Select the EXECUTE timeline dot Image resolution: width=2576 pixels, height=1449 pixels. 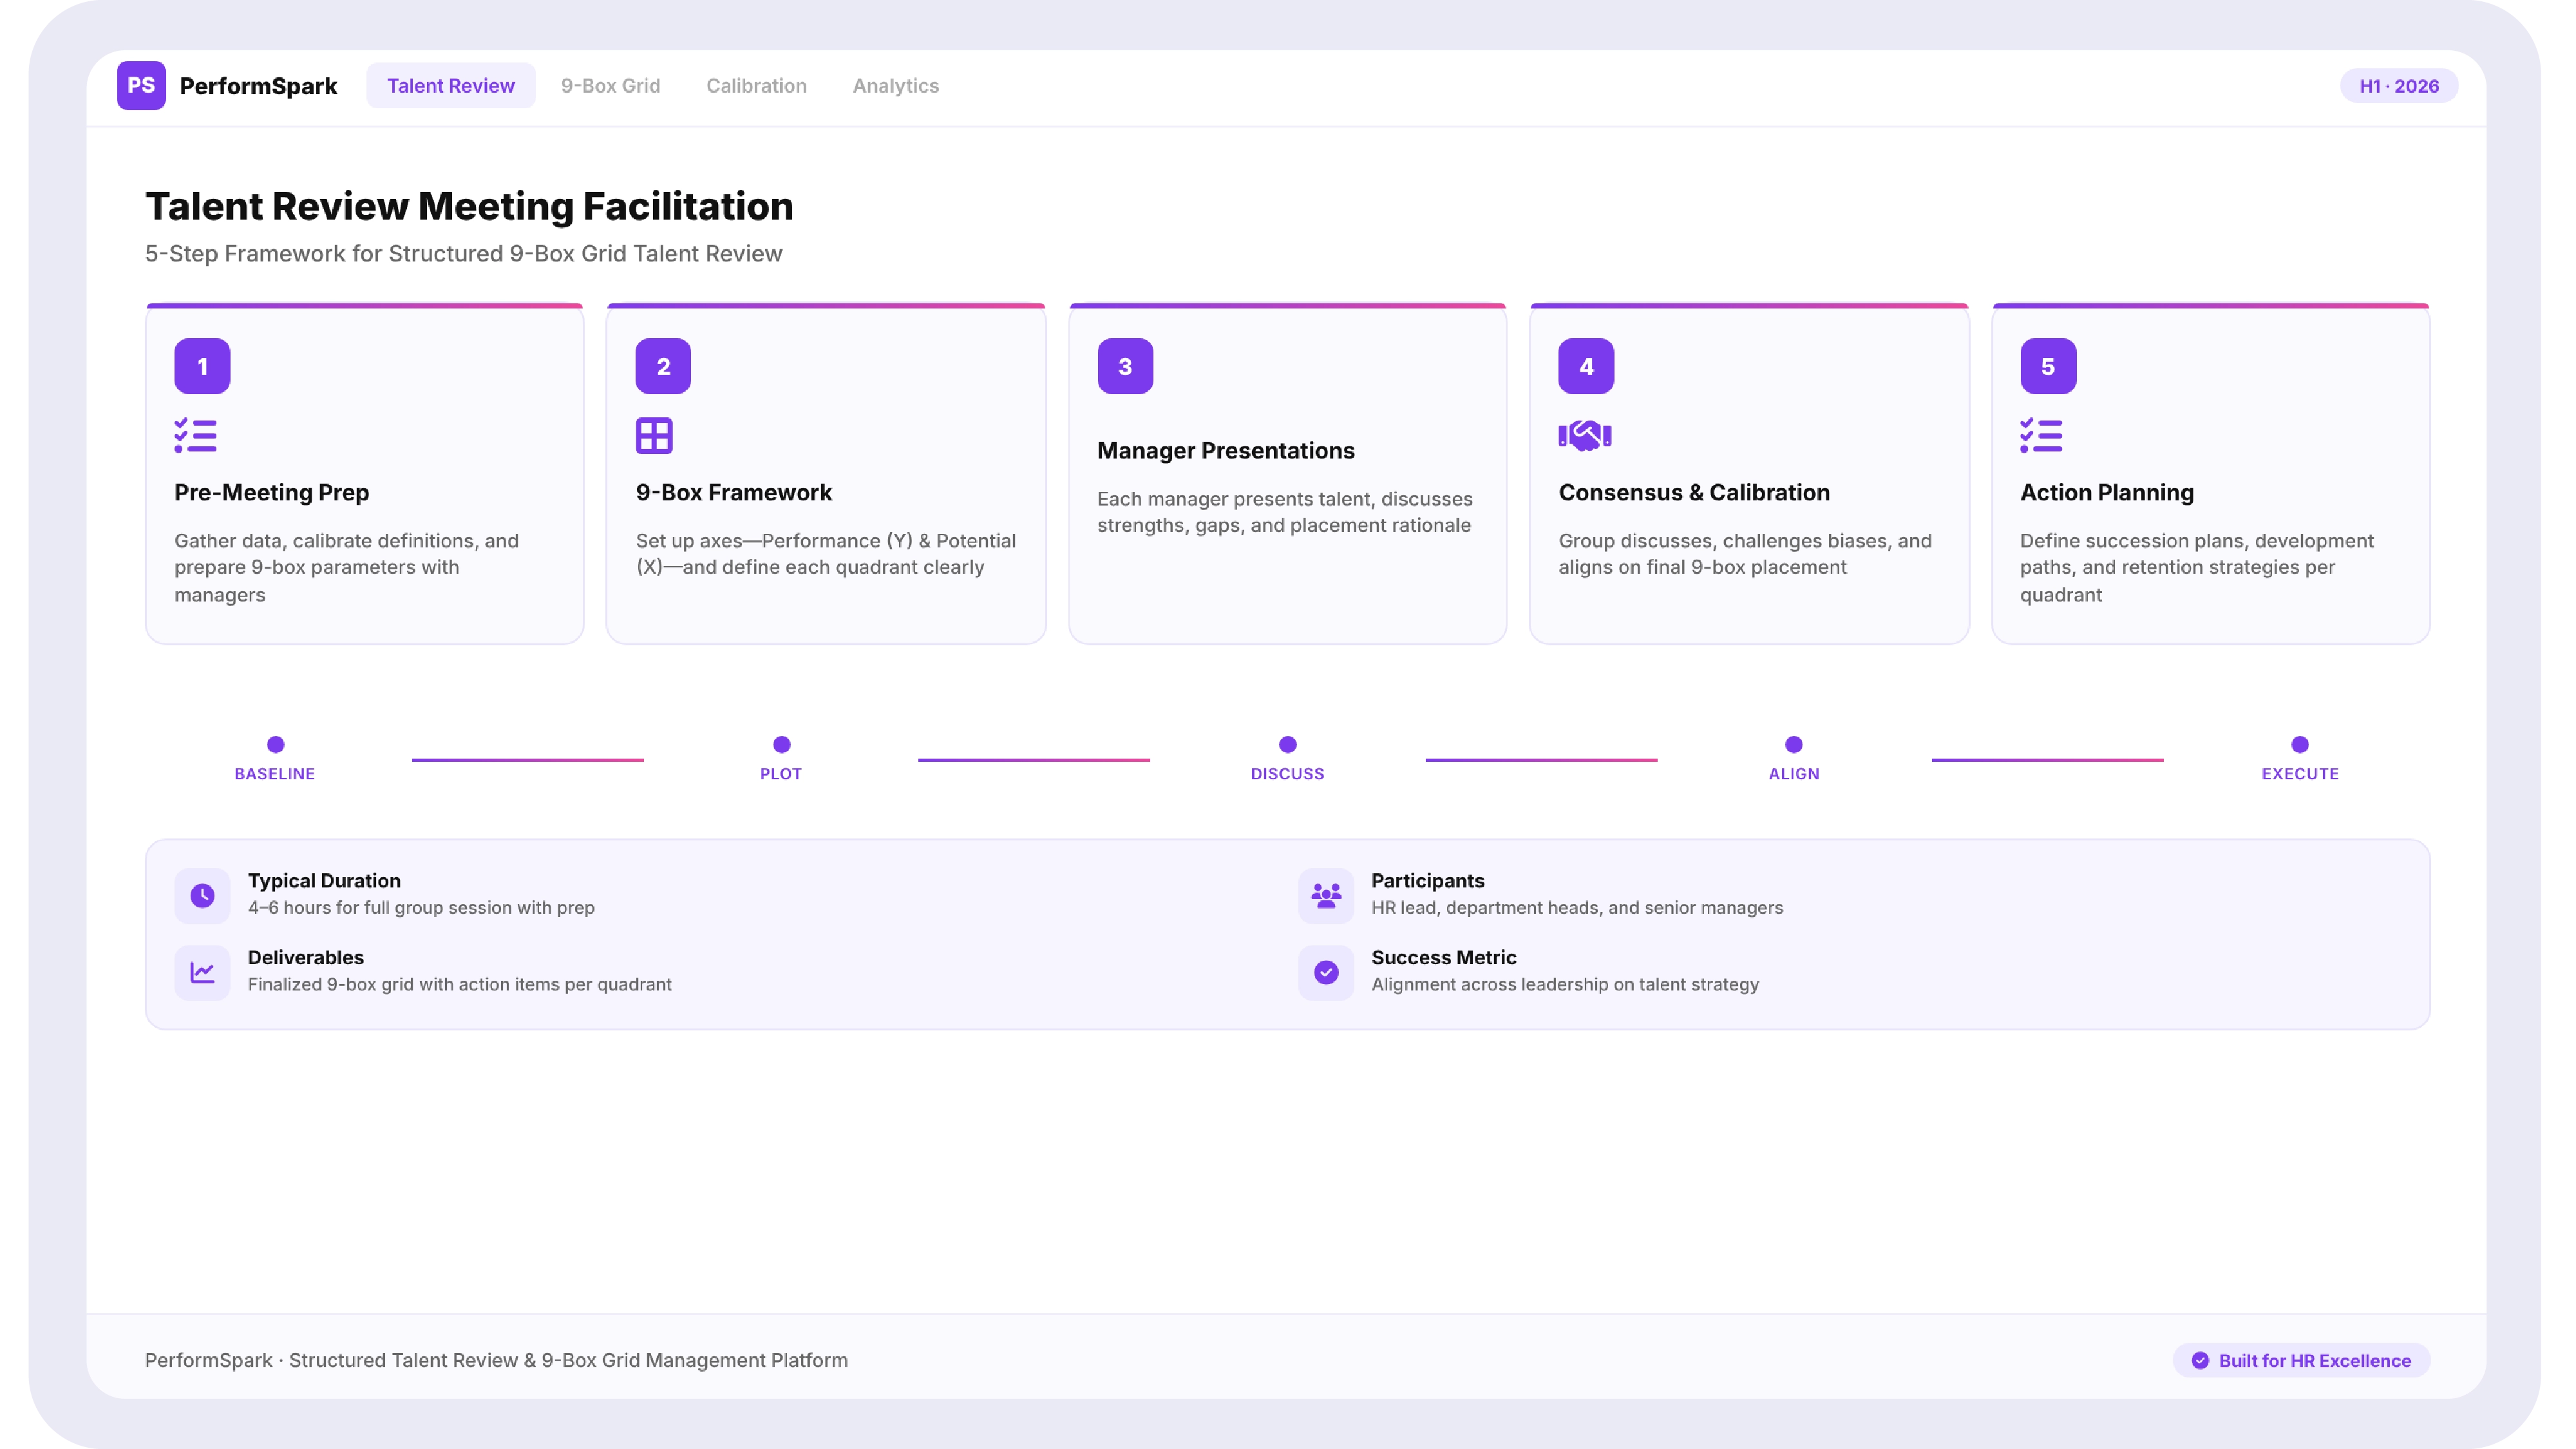pos(2300,744)
